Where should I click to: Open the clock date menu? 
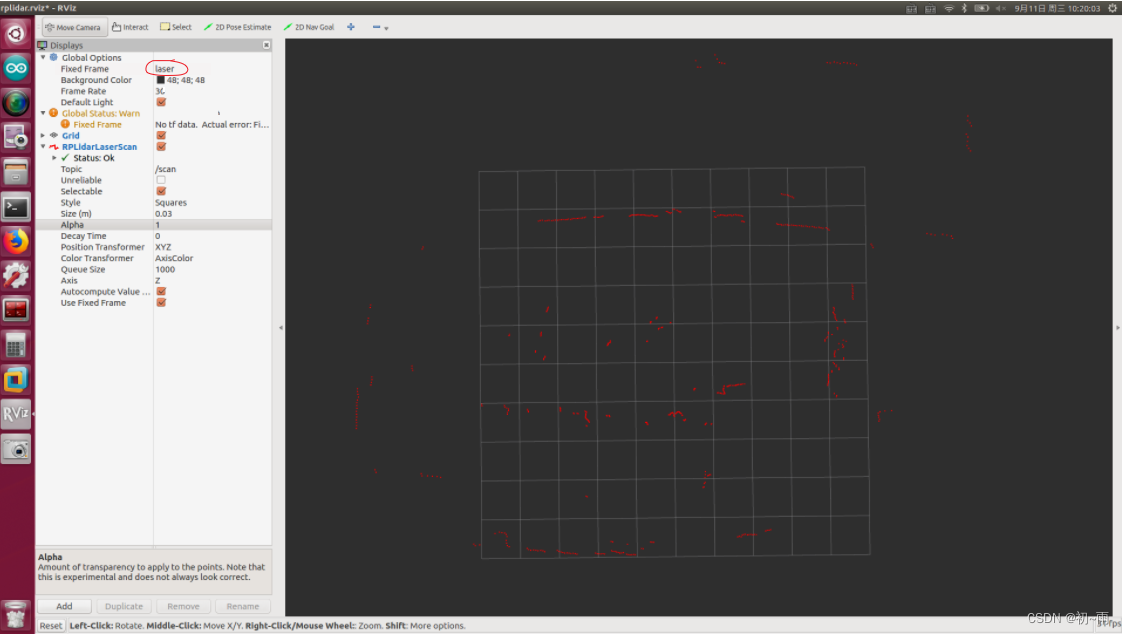pos(1057,8)
